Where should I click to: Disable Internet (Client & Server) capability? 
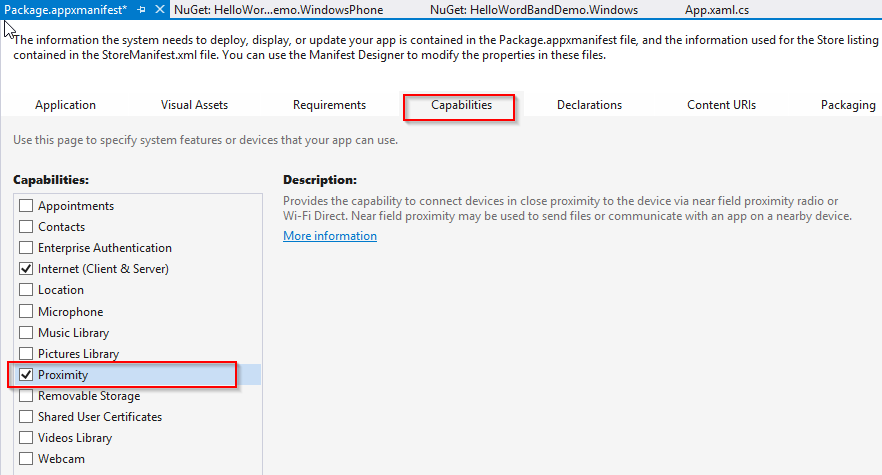coord(26,269)
